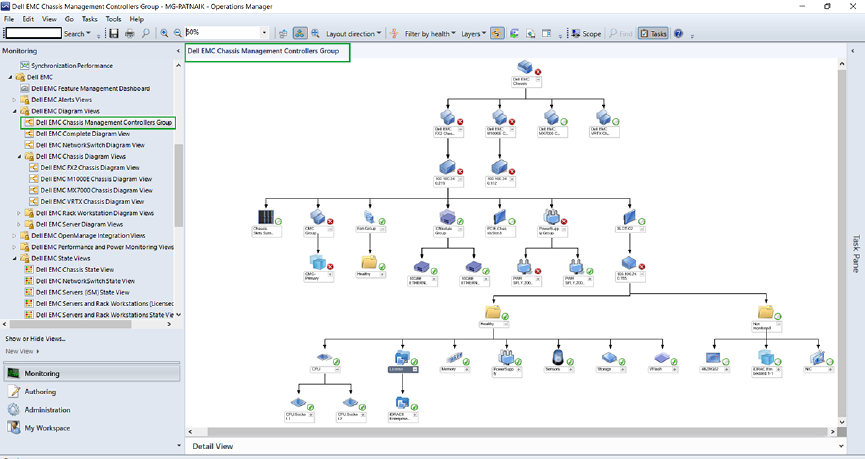The height and width of the screenshot is (459, 865).
Task: Open the Tools menu
Action: (x=113, y=19)
